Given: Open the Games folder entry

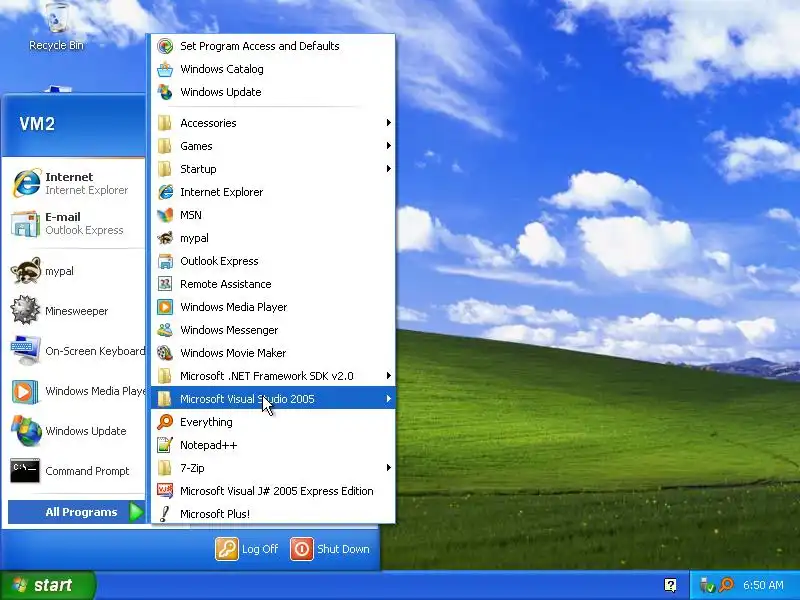Looking at the screenshot, I should pos(273,146).
